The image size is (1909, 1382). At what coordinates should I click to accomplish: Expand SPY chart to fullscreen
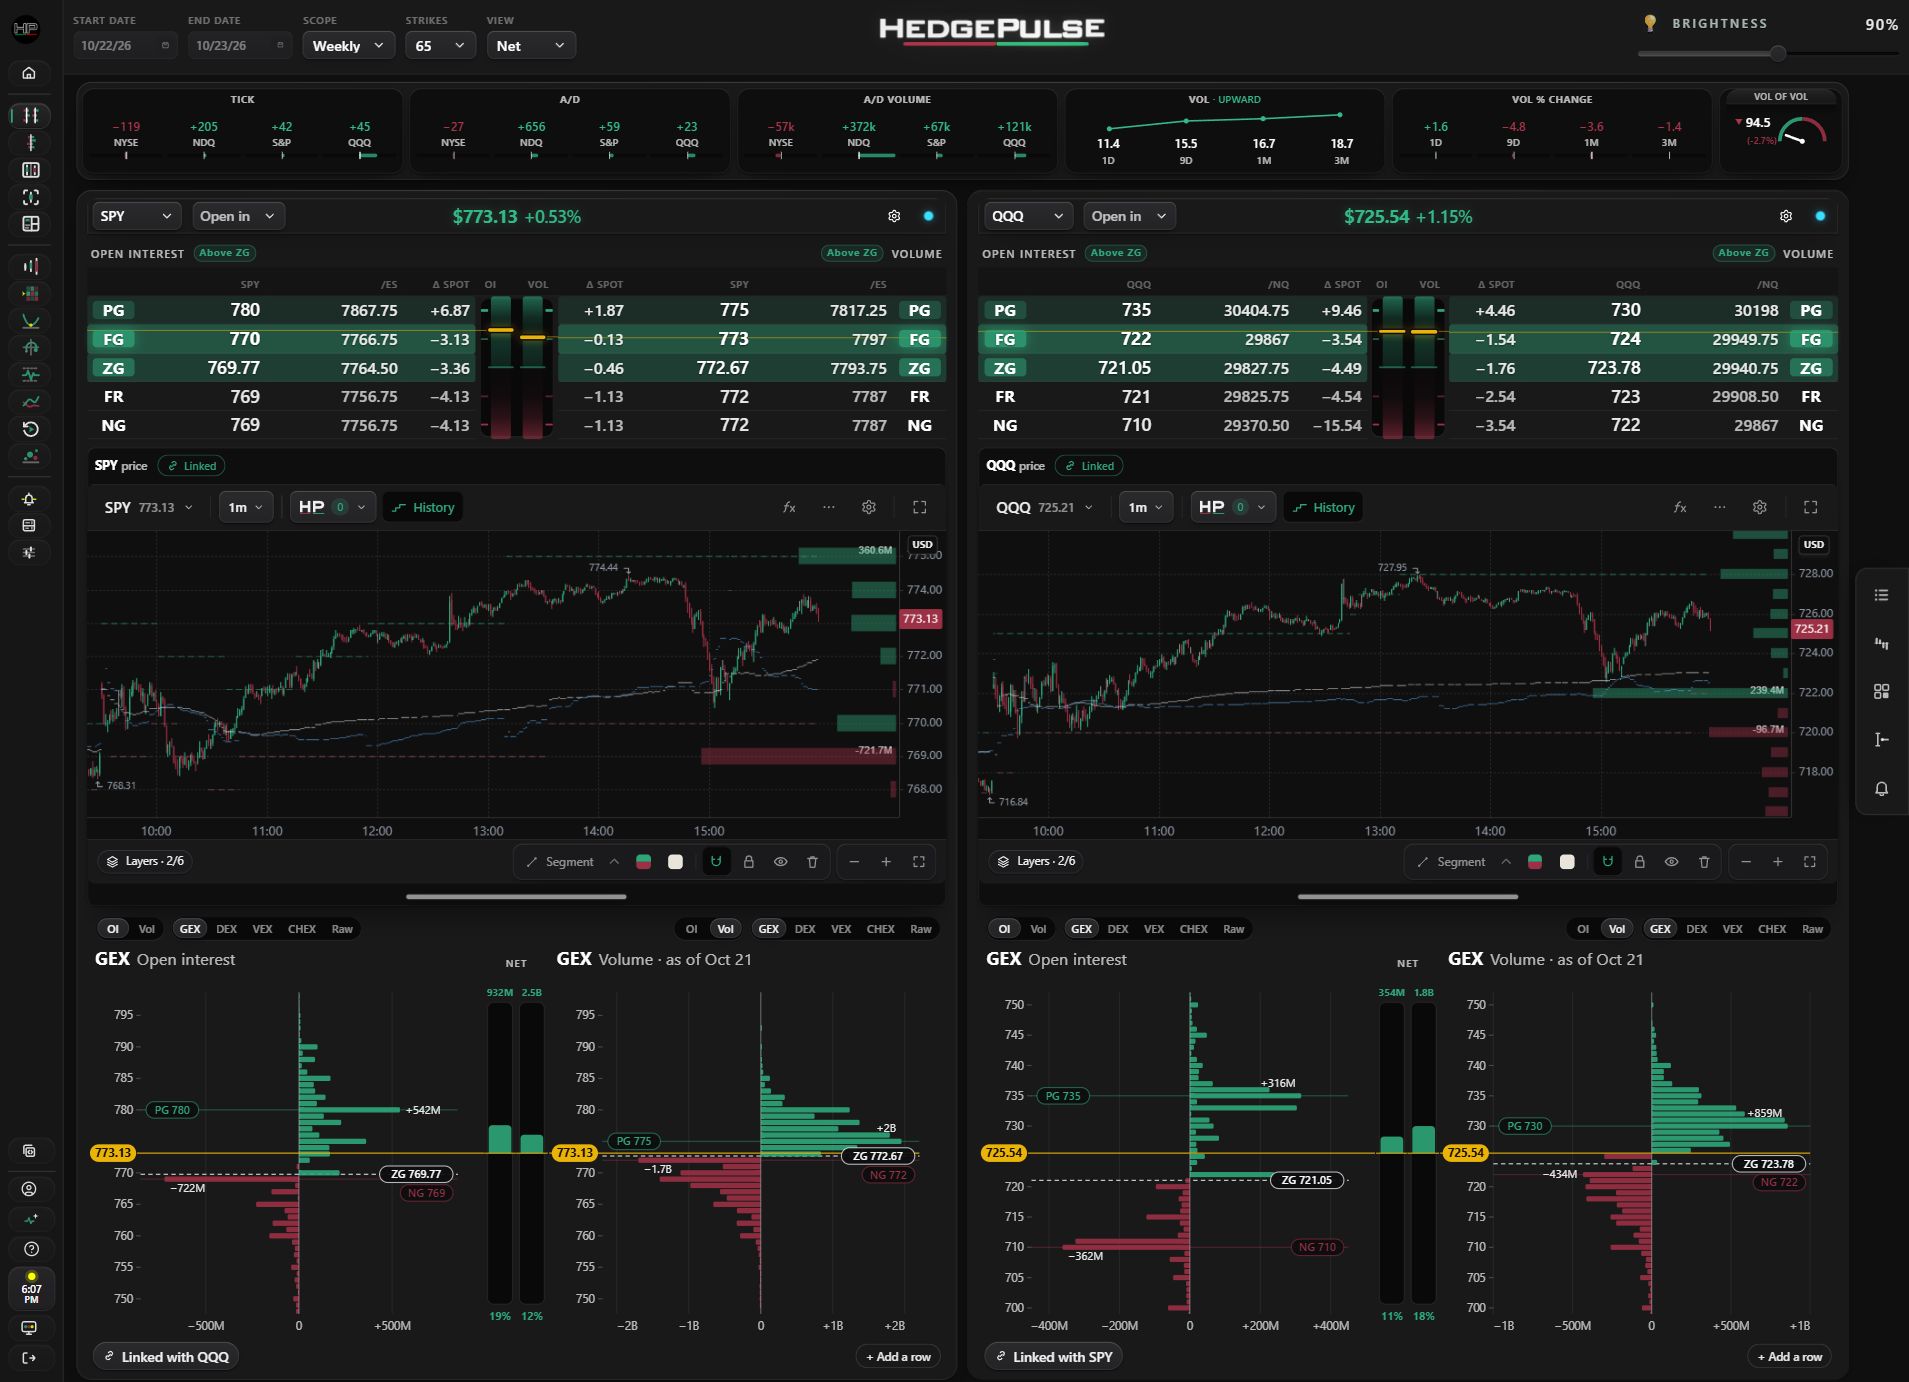[919, 507]
